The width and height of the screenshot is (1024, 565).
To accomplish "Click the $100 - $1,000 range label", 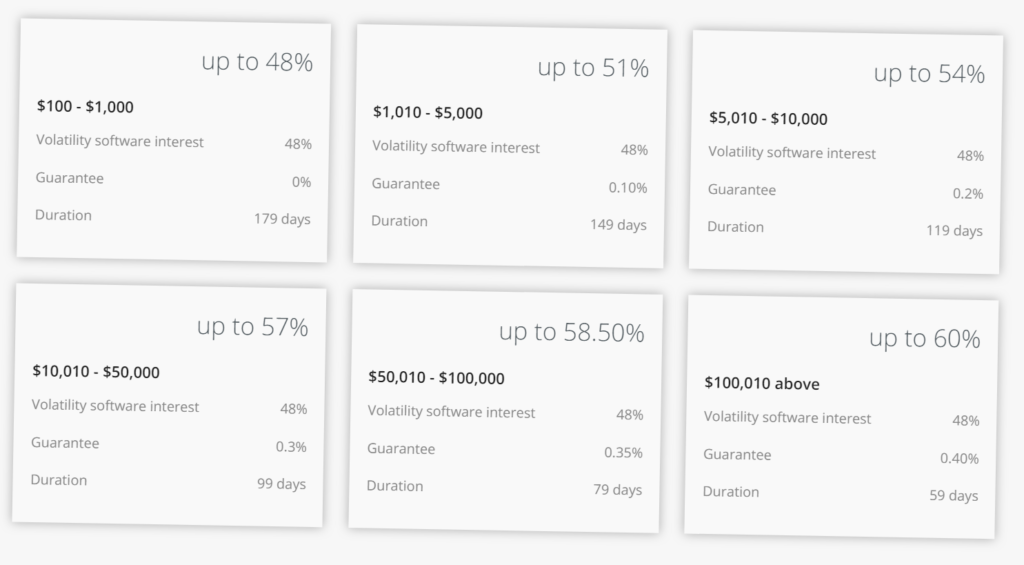I will [85, 106].
